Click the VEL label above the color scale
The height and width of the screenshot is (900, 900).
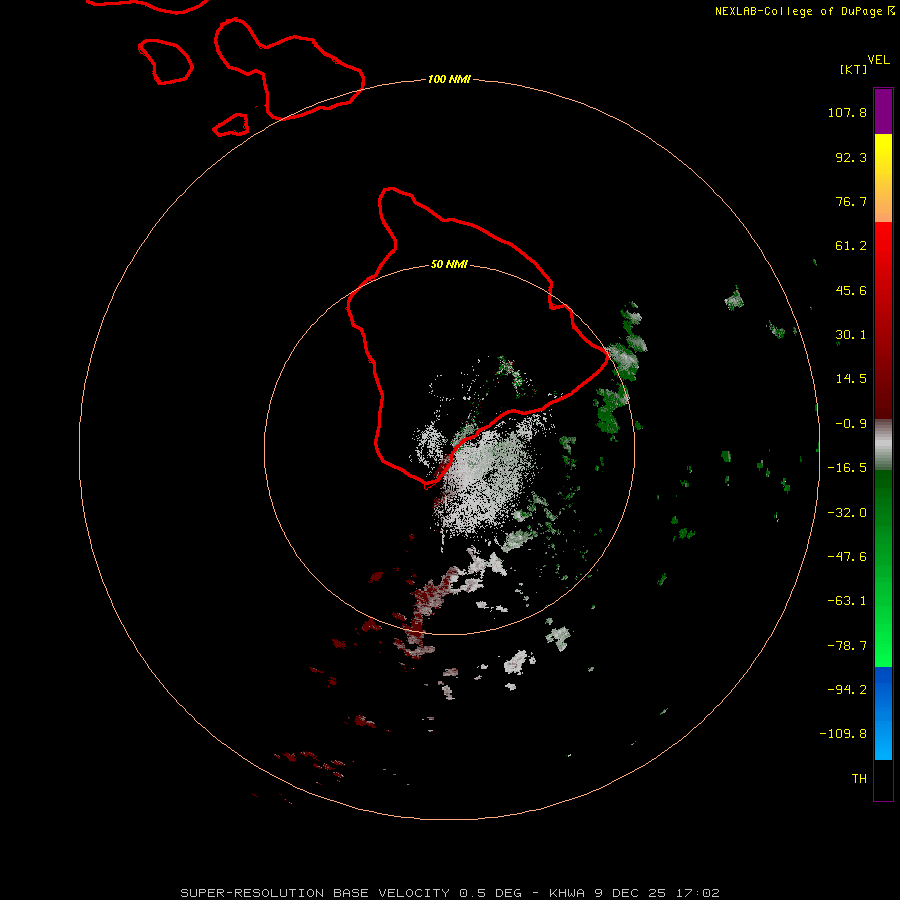(x=879, y=60)
